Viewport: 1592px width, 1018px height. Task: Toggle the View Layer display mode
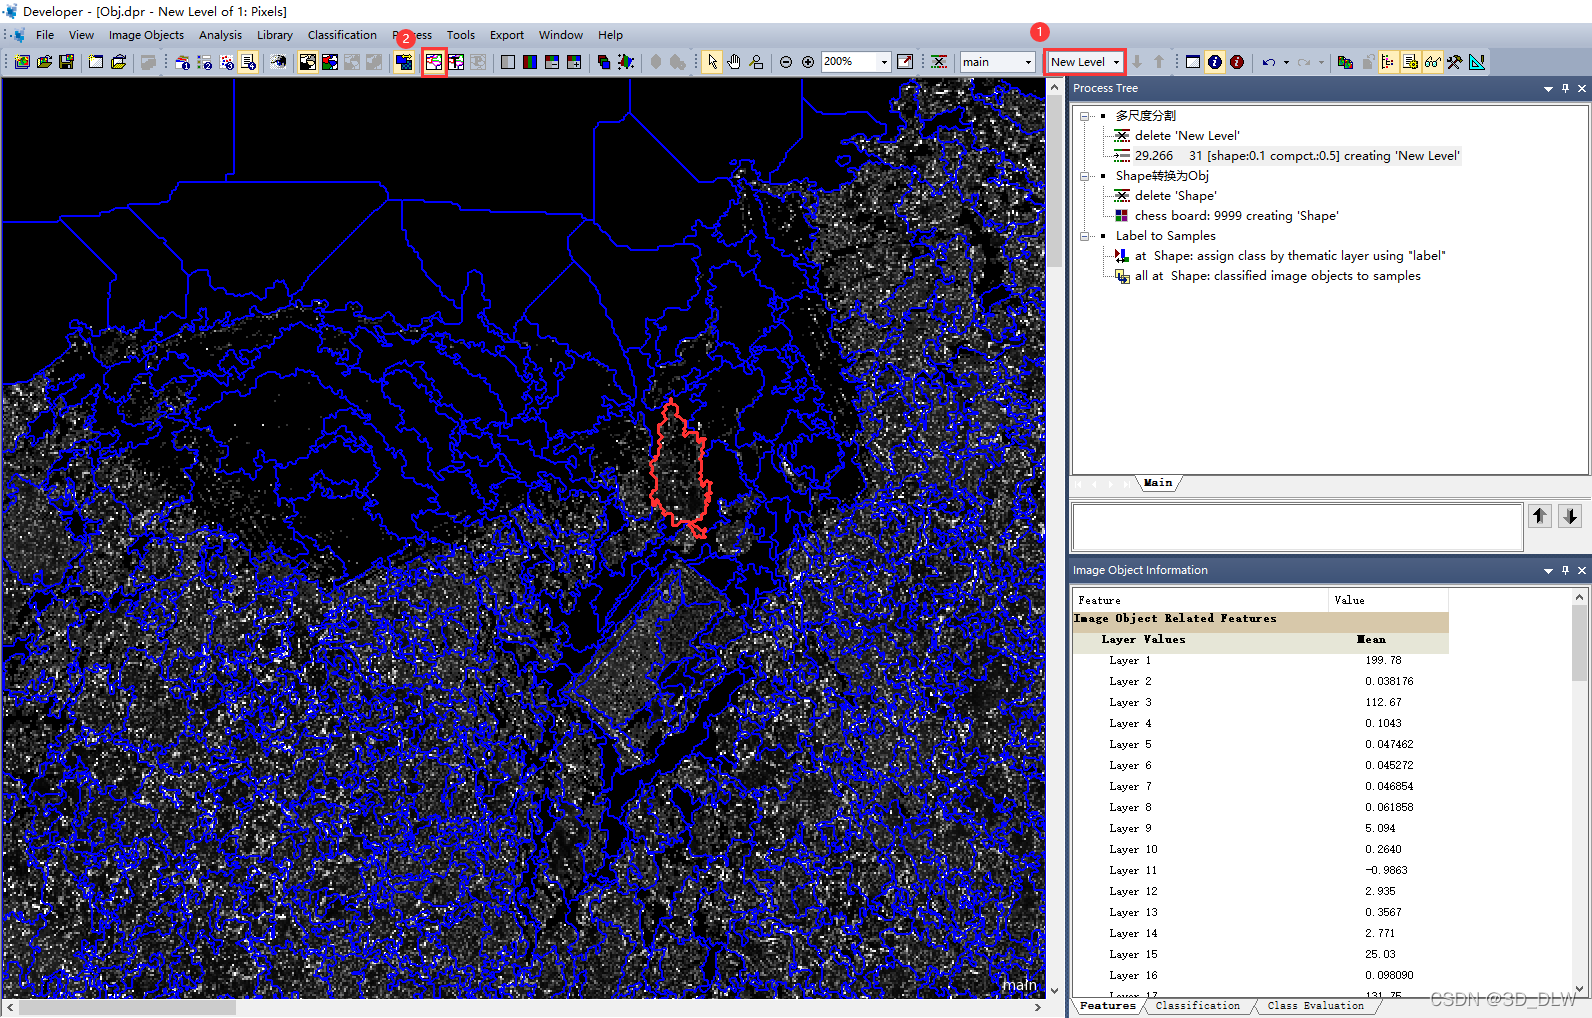(307, 62)
